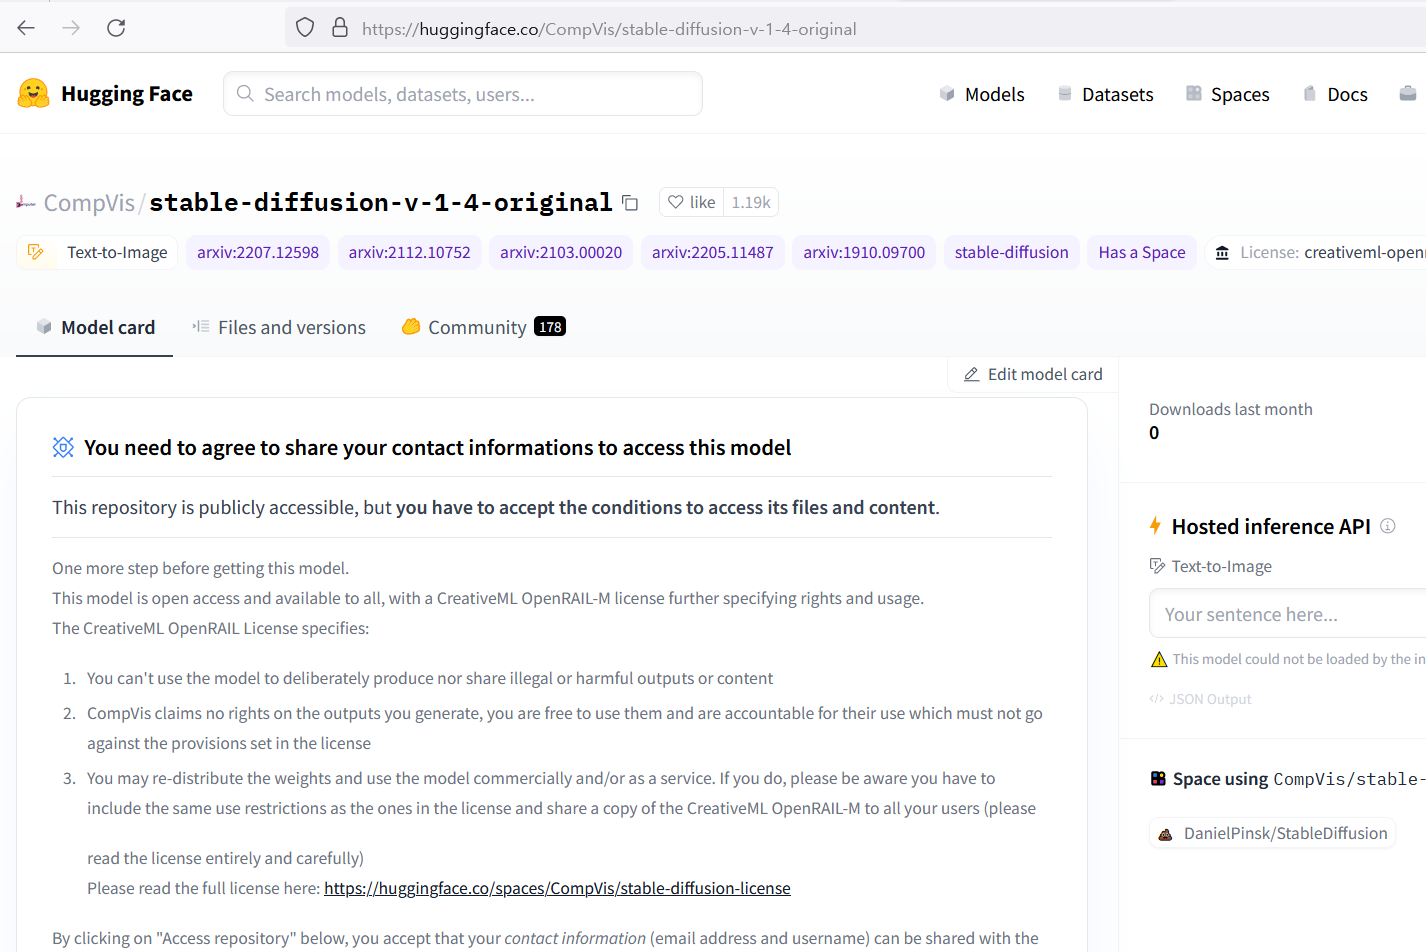
Task: Click the Space using section icon
Action: 1158,778
